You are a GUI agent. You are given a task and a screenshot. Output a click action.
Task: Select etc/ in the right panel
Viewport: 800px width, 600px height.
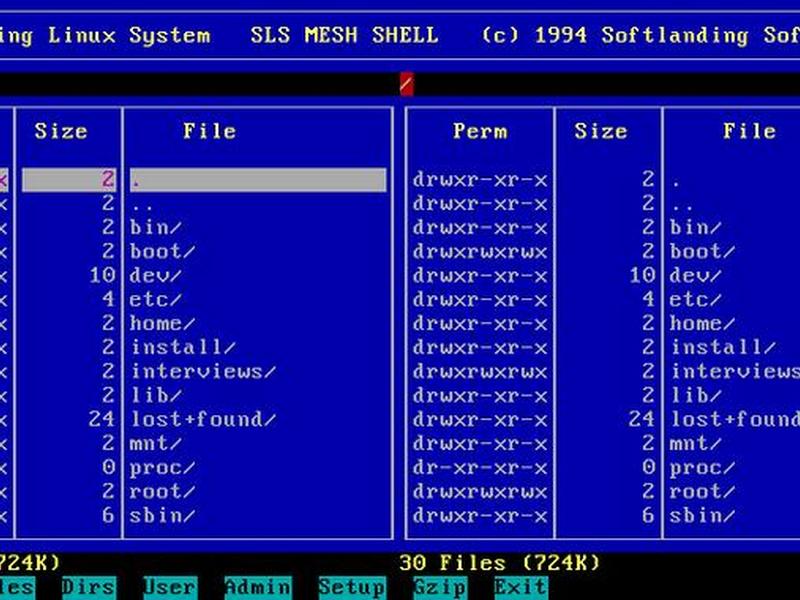point(695,299)
